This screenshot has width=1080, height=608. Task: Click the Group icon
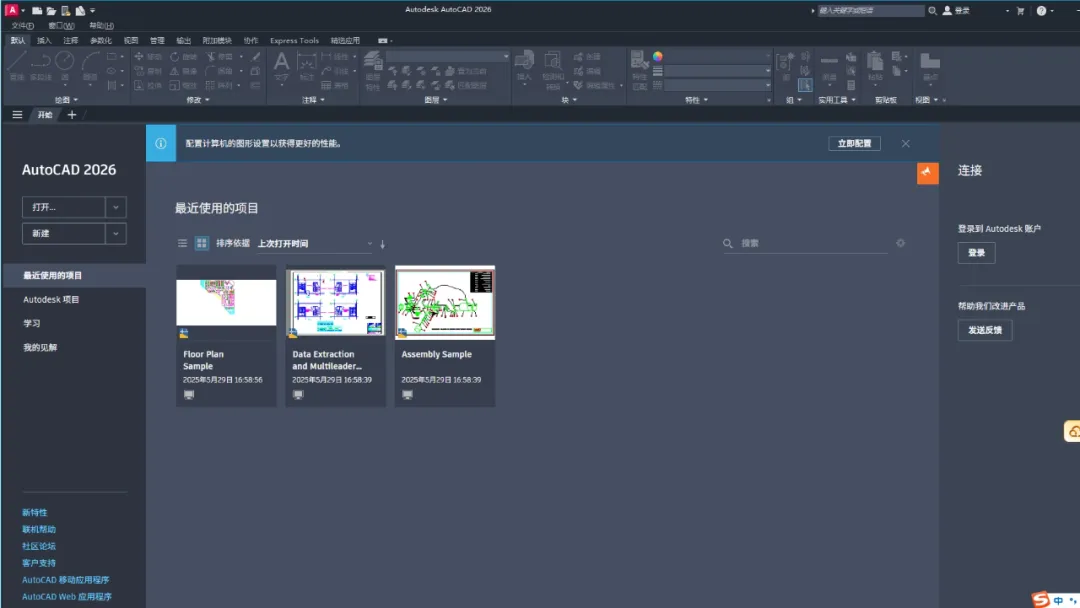[x=785, y=65]
